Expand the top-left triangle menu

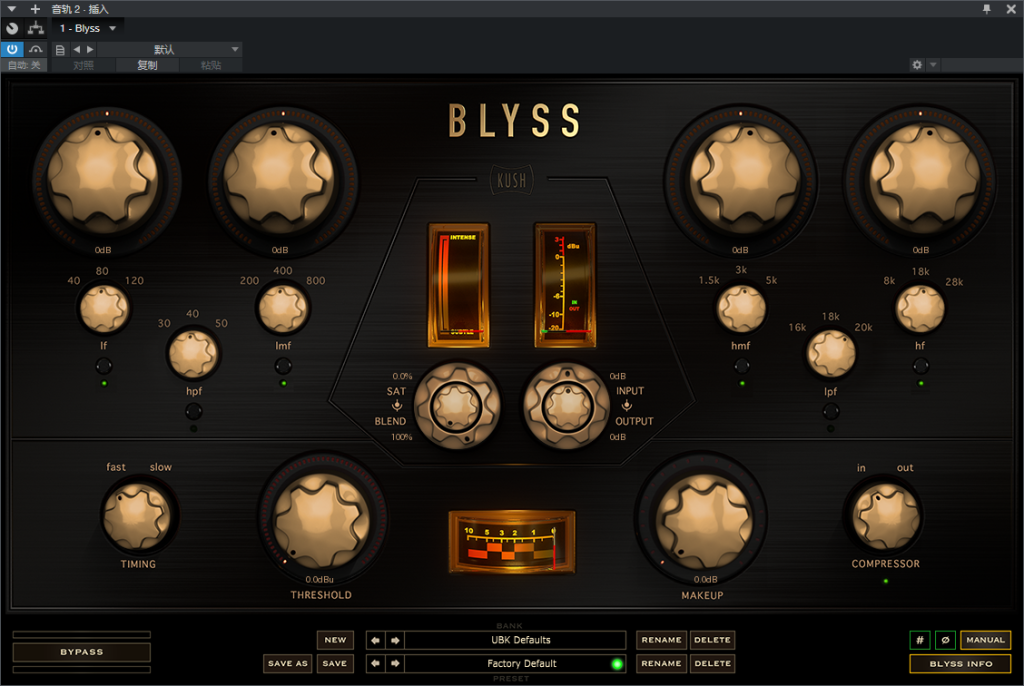(12, 9)
